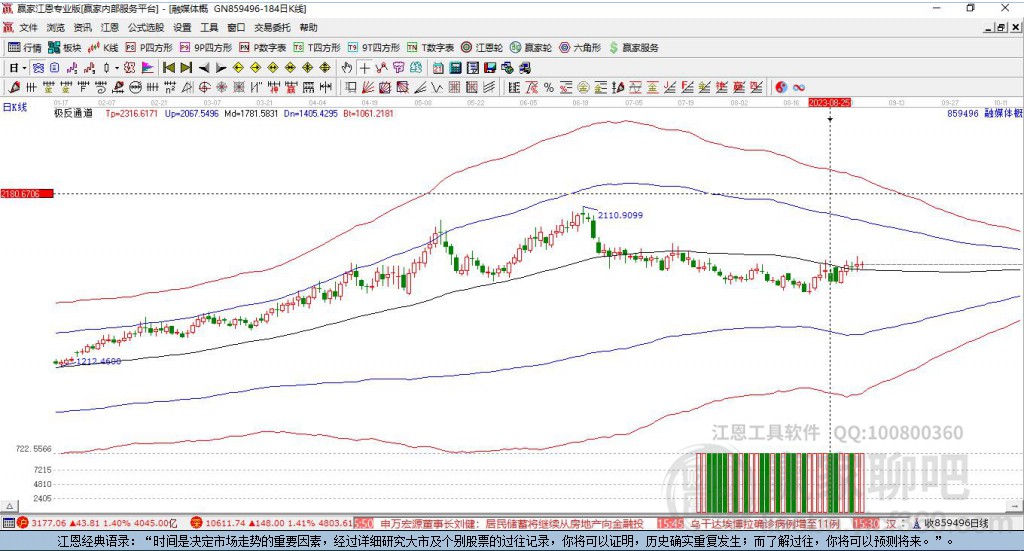Click the Up=2067.5496 indicator value
The height and width of the screenshot is (551, 1024).
click(191, 113)
